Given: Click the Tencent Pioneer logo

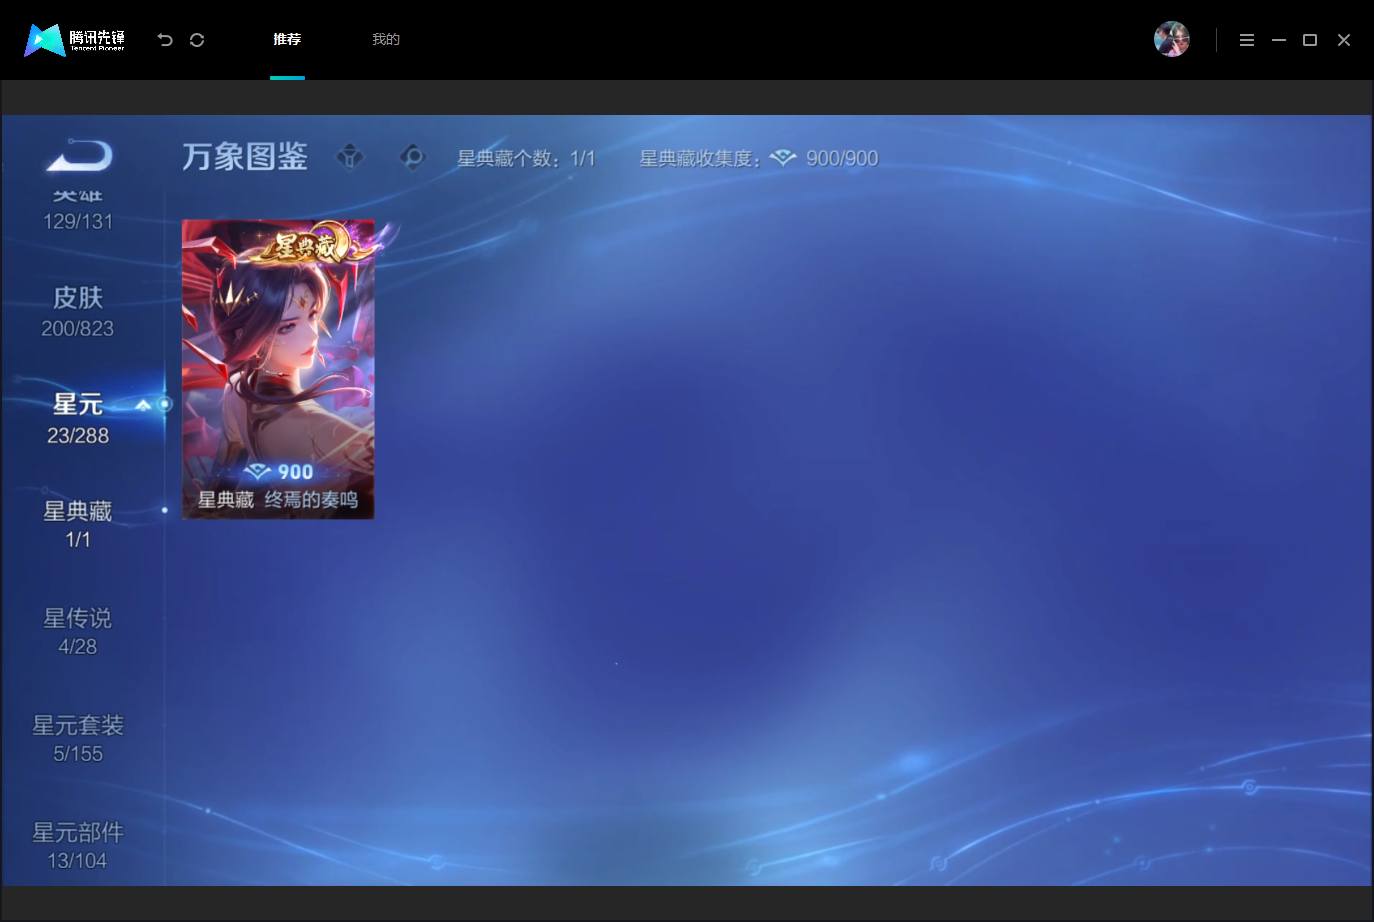Looking at the screenshot, I should point(75,40).
